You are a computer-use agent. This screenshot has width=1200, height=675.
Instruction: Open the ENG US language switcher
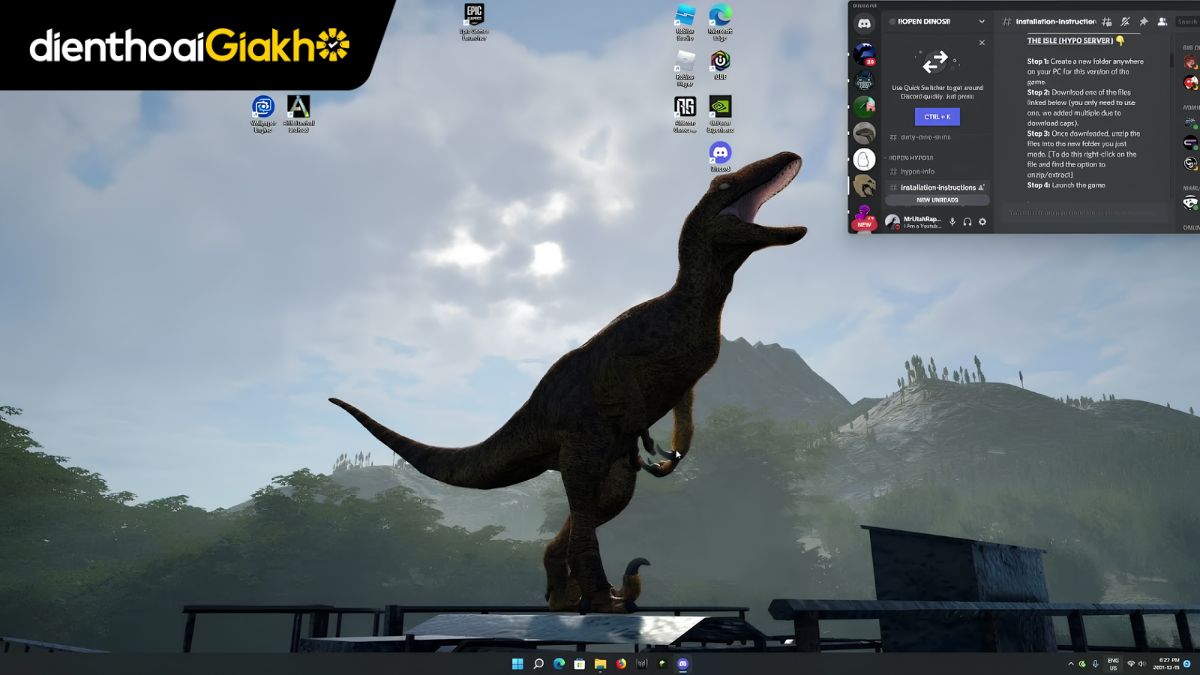pyautogui.click(x=1111, y=663)
